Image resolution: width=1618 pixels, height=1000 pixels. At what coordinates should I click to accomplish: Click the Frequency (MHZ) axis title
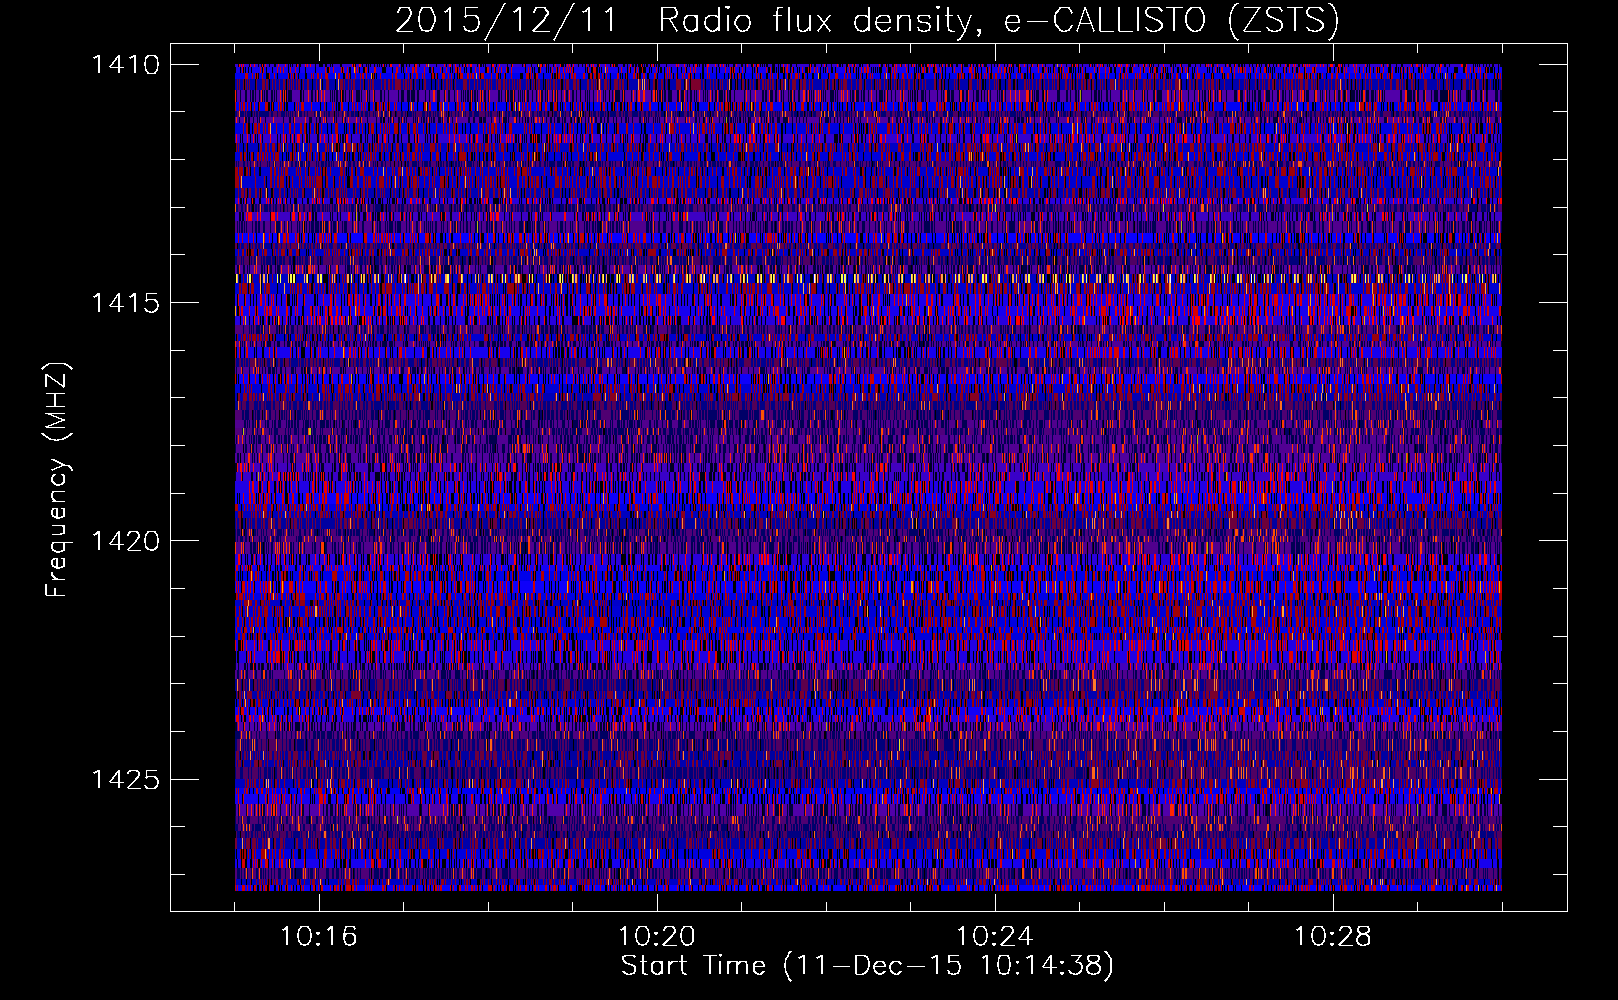tap(57, 480)
